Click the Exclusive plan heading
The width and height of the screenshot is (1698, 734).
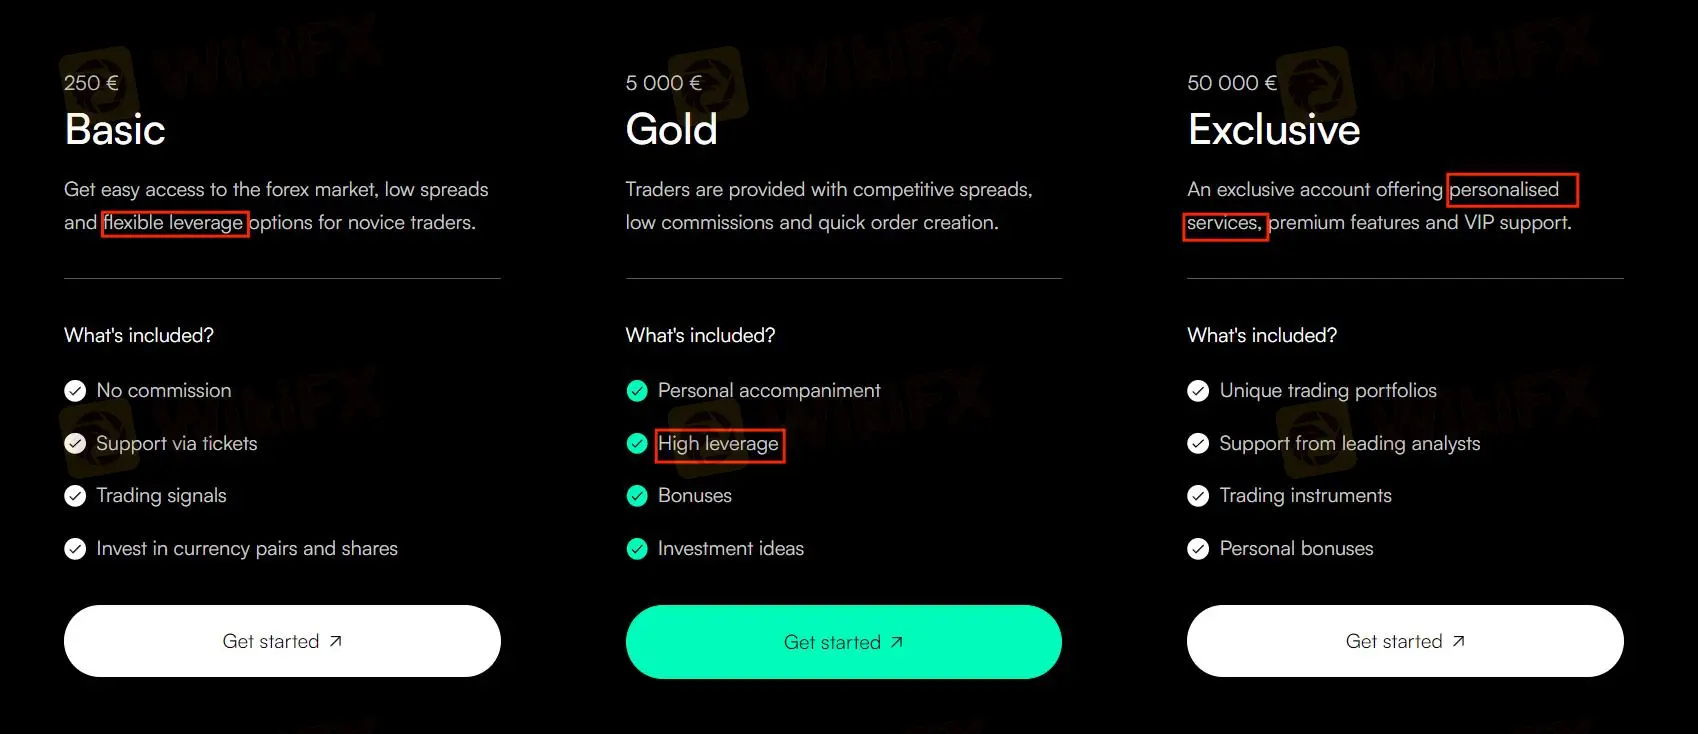(1274, 130)
